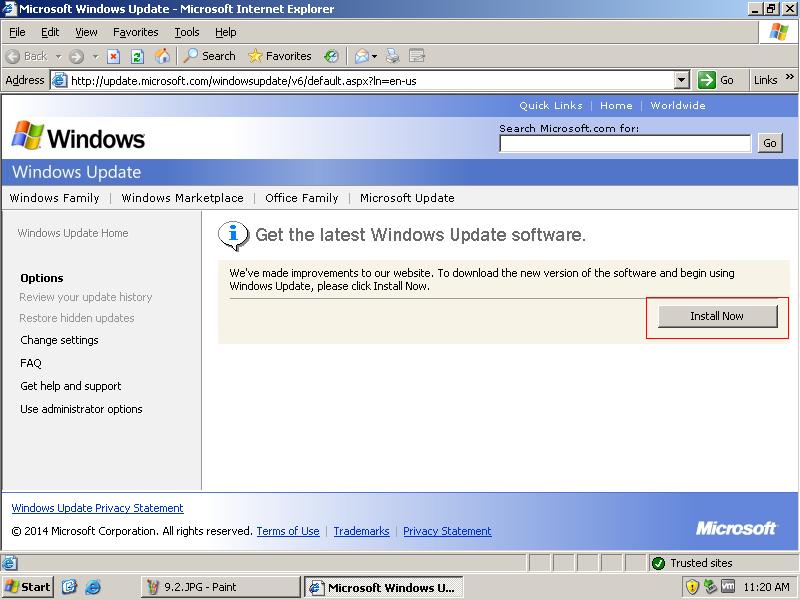Launch Internet Explorer from Quick Launch
Viewport: 800px width, 600px height.
coord(93,587)
